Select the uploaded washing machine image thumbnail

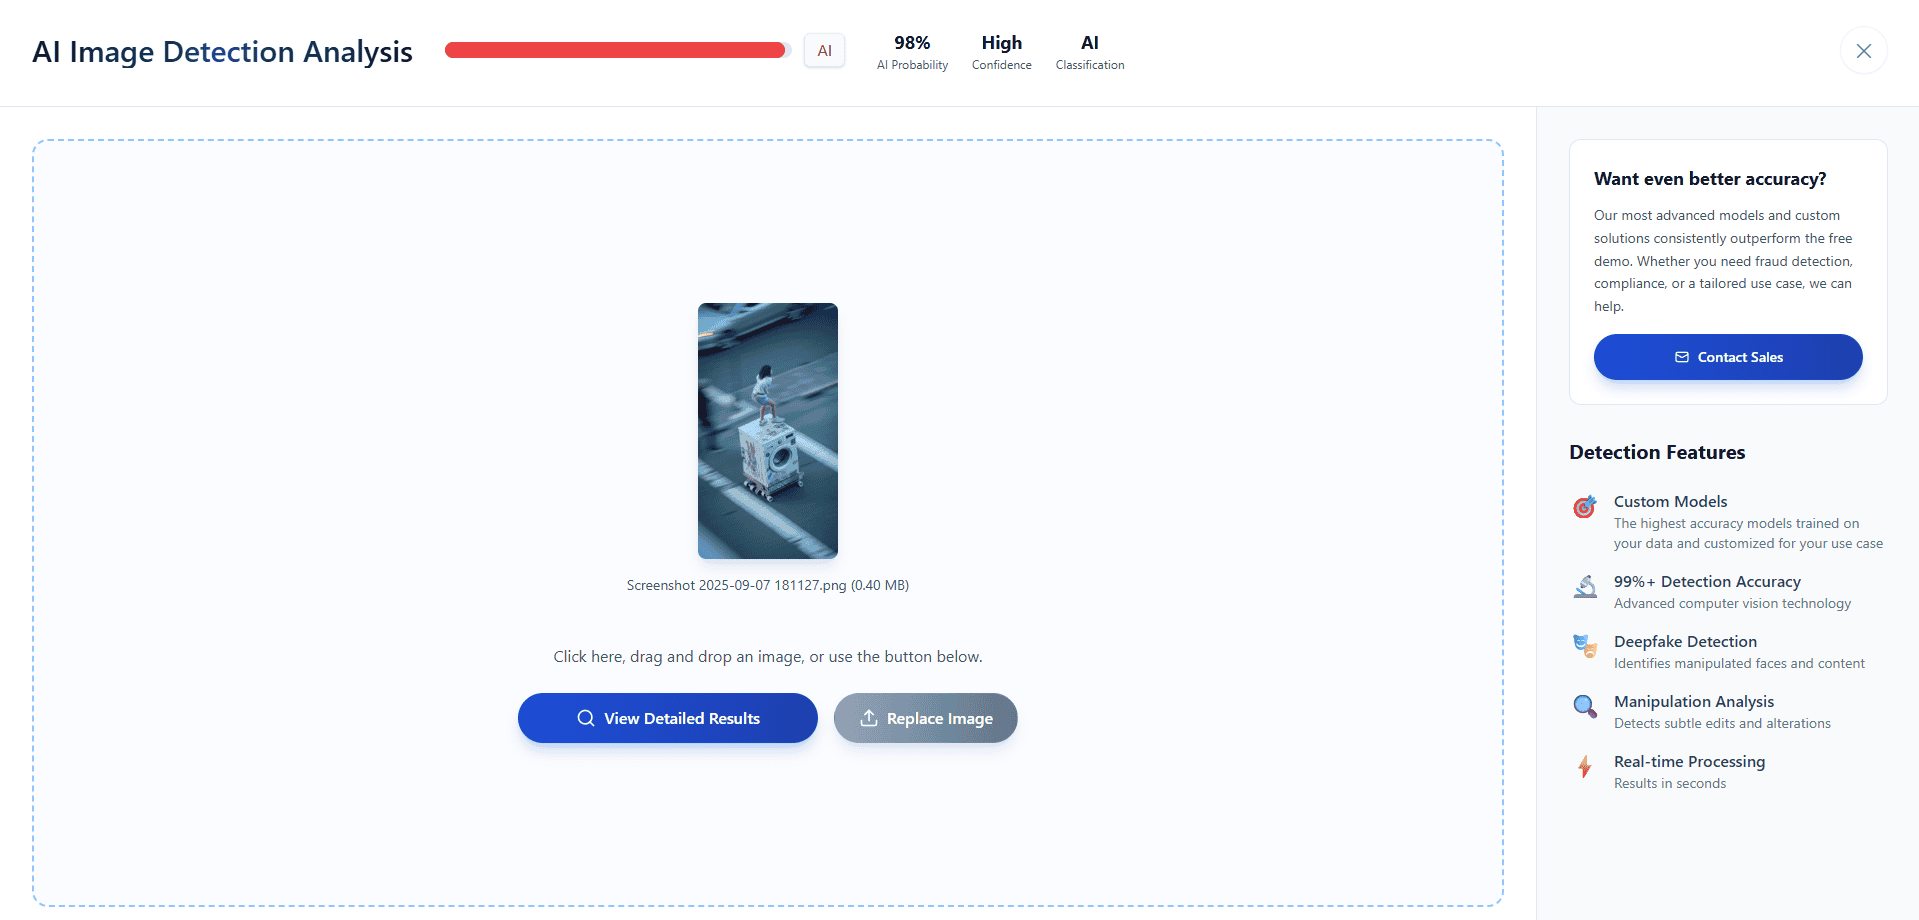click(768, 431)
